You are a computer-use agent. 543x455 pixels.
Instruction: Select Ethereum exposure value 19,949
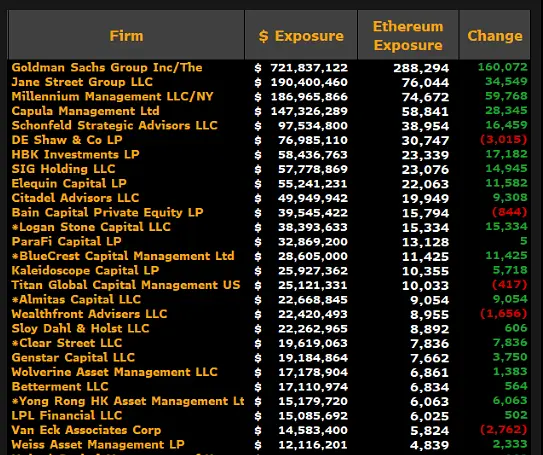425,198
